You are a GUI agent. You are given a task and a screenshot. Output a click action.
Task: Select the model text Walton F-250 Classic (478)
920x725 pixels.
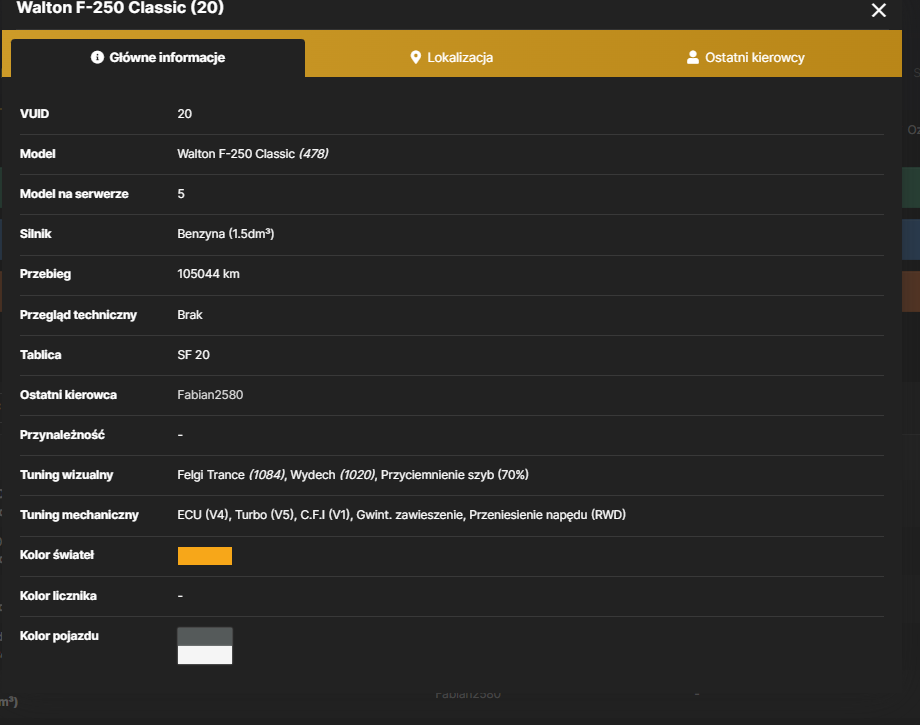tap(253, 154)
